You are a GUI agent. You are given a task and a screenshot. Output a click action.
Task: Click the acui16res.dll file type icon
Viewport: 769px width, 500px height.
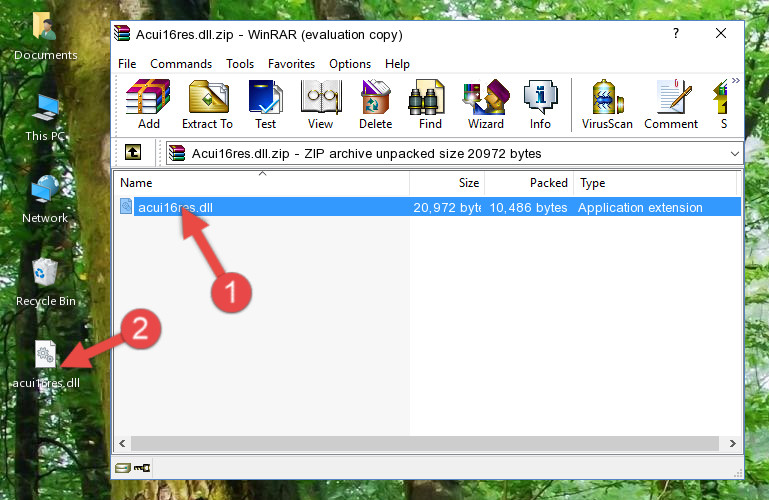pyautogui.click(x=126, y=206)
